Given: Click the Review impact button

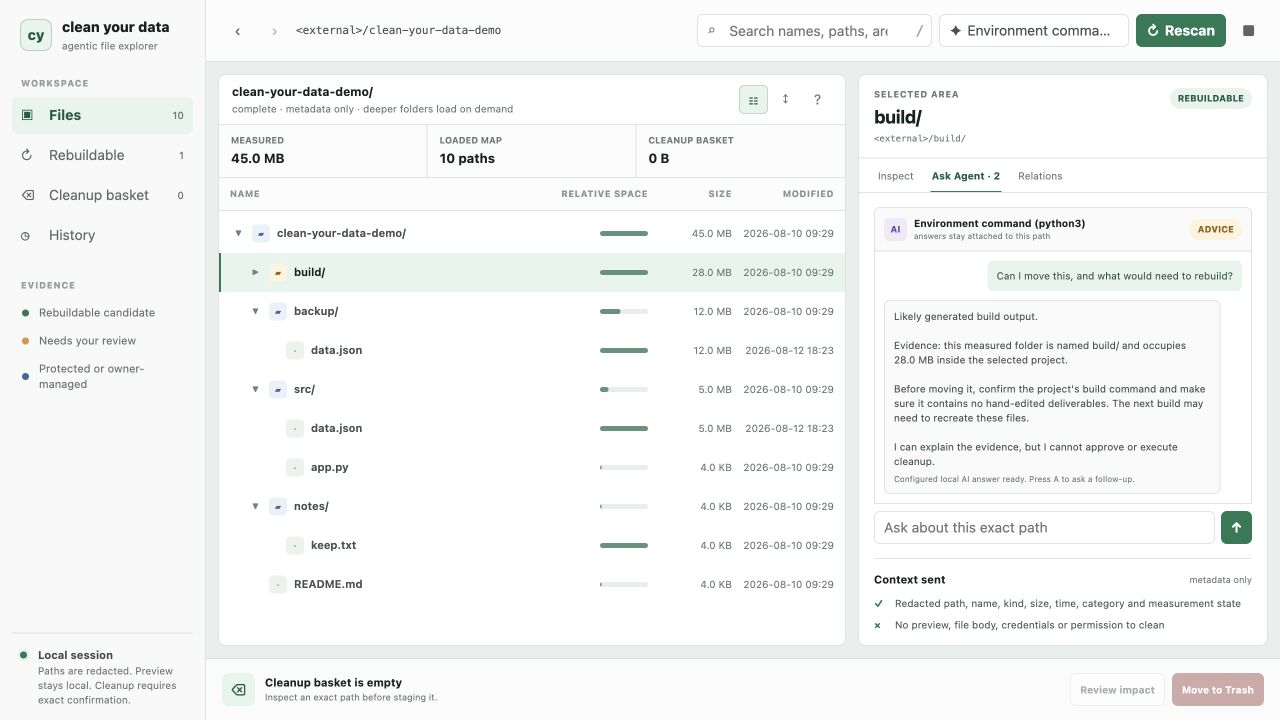Looking at the screenshot, I should coord(1117,690).
